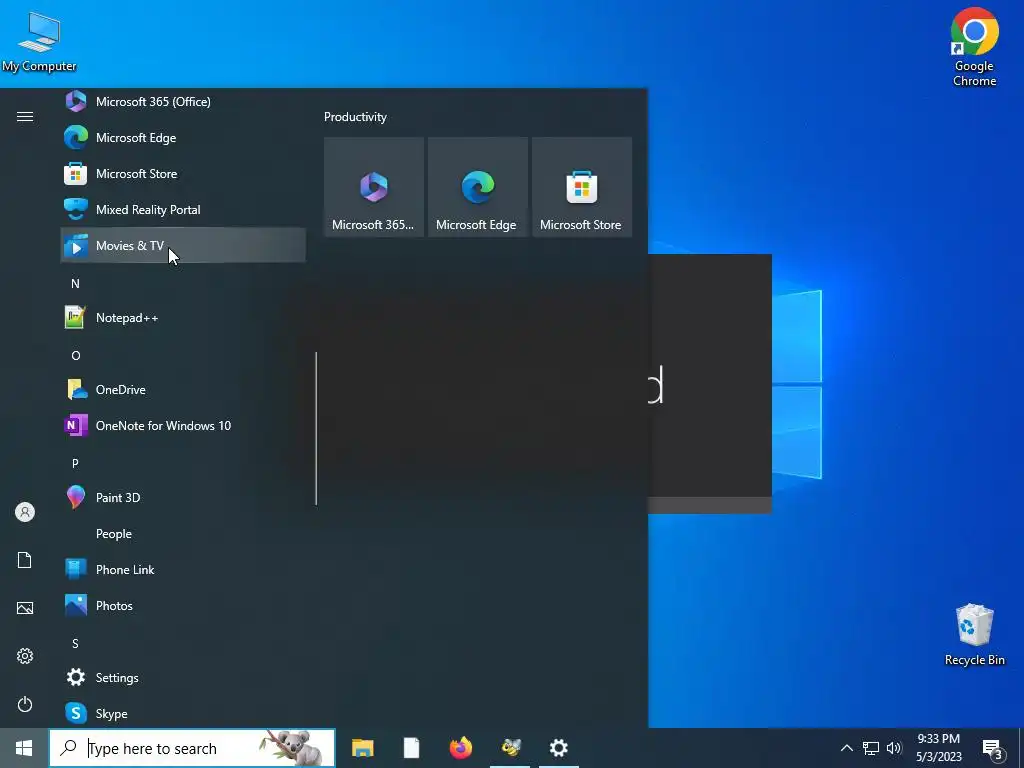Open the blank document taskbar icon
The width and height of the screenshot is (1024, 768).
click(411, 748)
